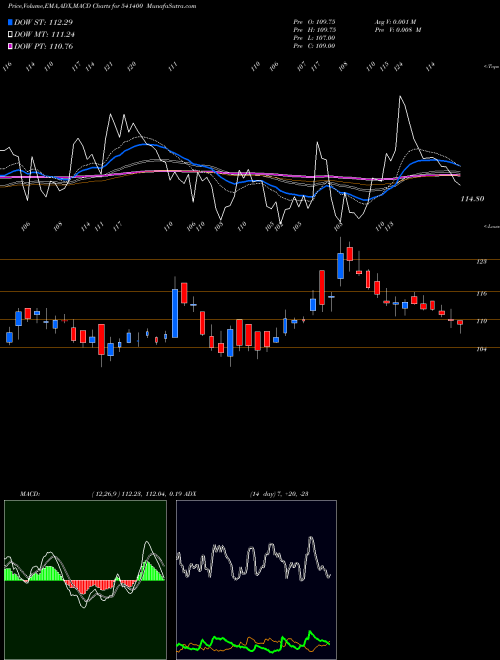500x660 pixels.
Task: Click the 'Pre L: 107.09' value
Action: [314, 38]
